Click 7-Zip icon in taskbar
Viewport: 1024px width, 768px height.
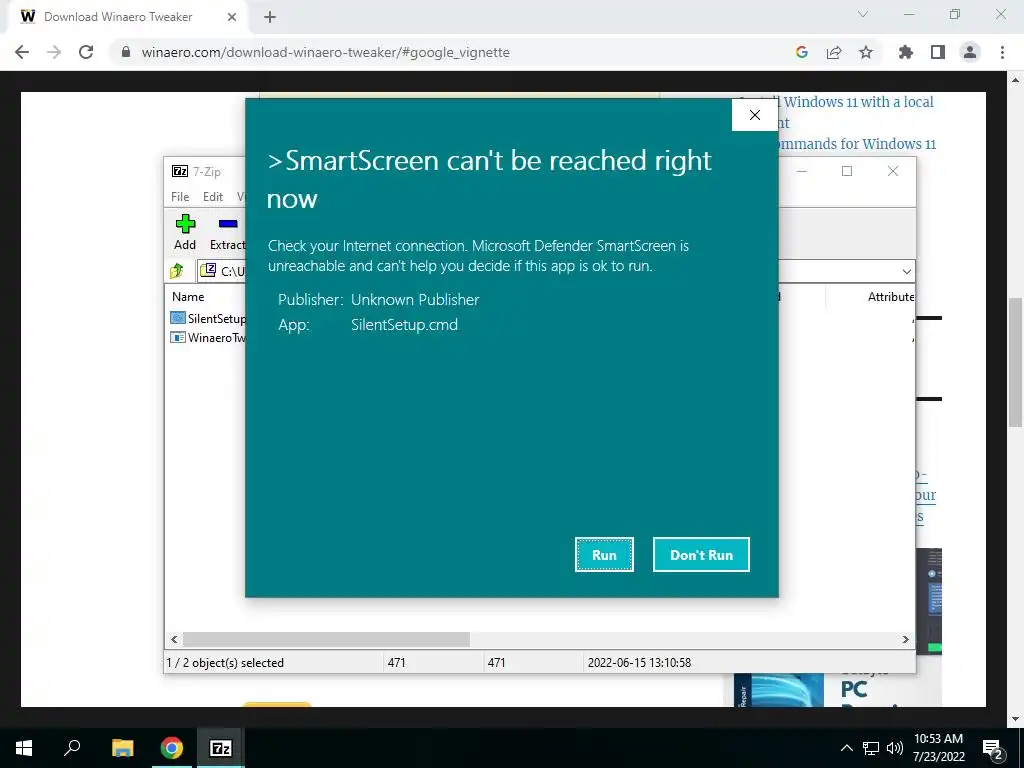221,748
